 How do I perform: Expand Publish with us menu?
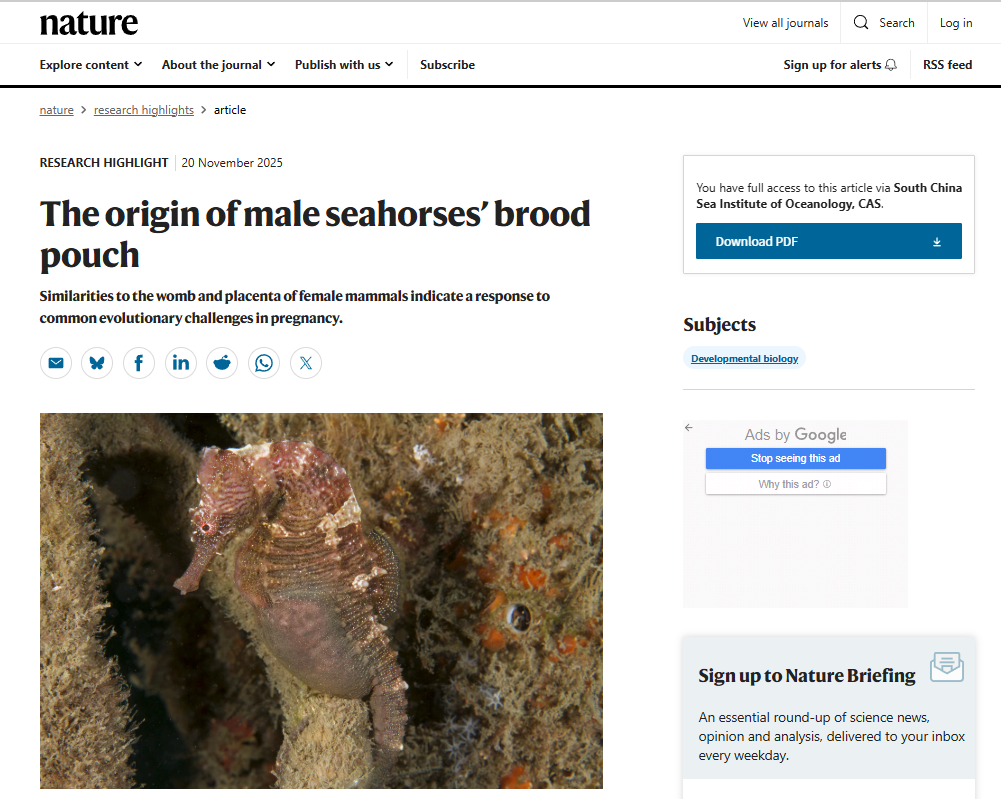coord(344,65)
